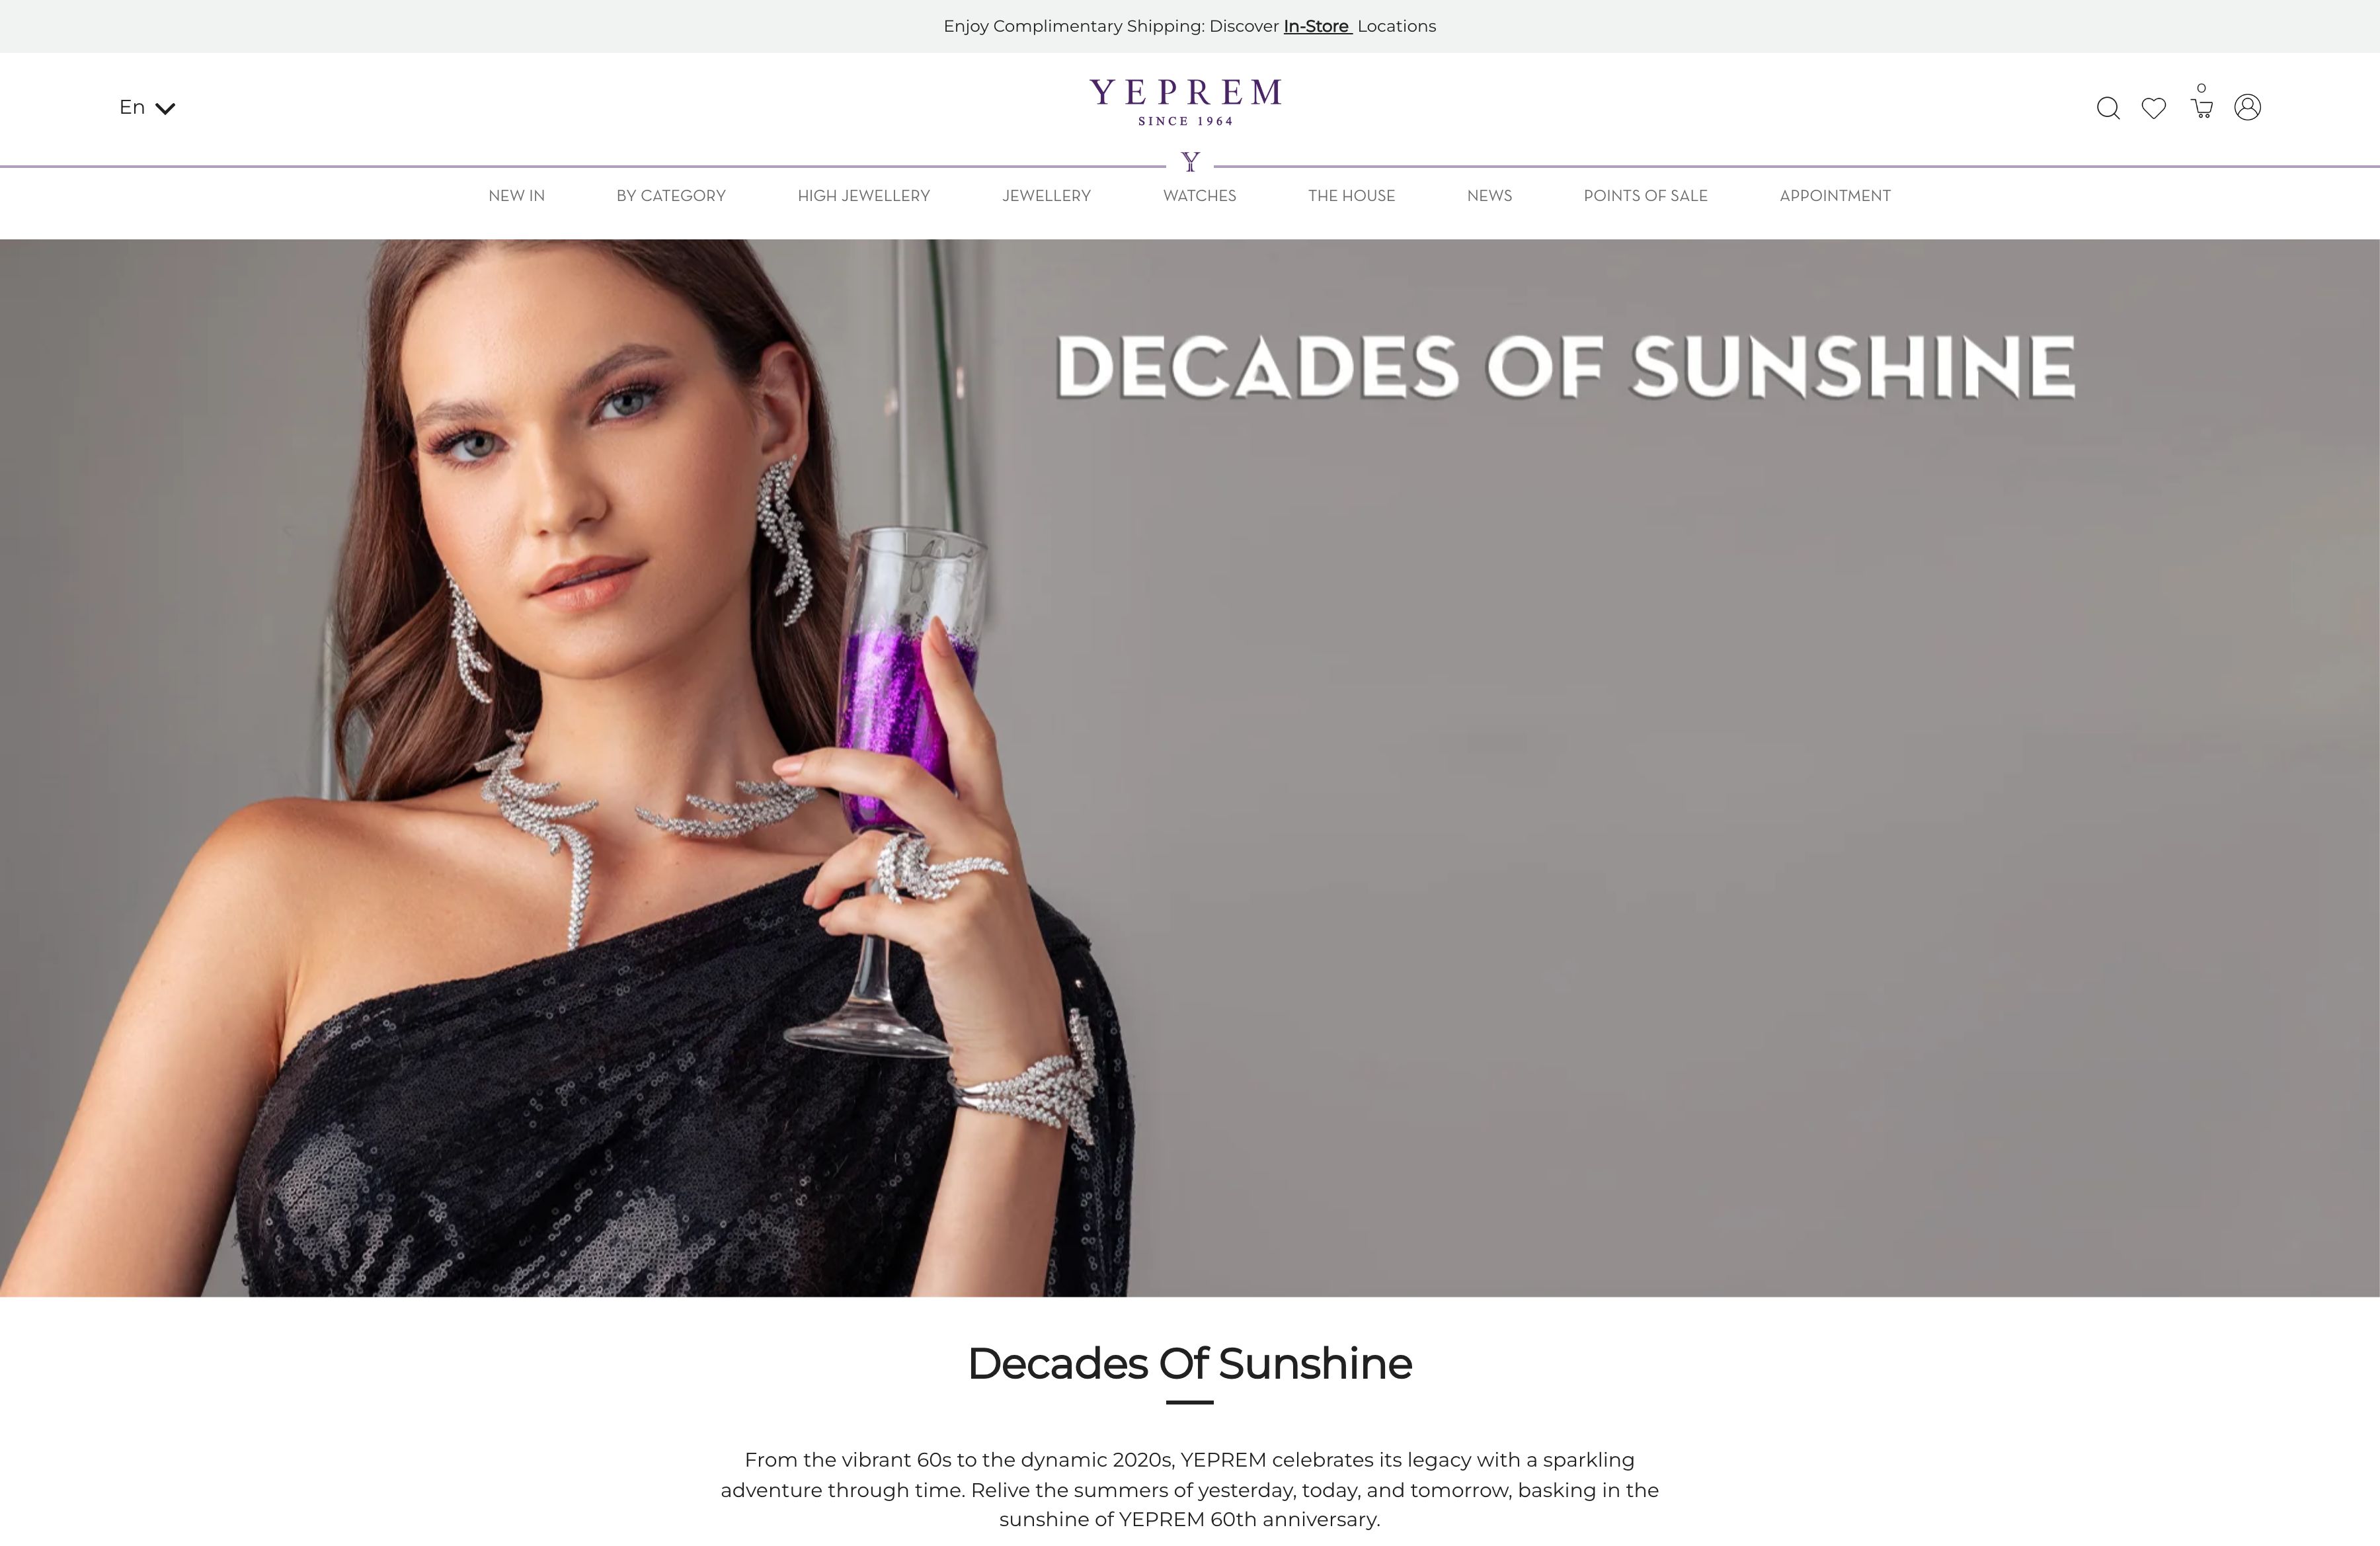Screen dimensions: 2380x1546
Task: Open POINTS OF SALE page
Action: click(x=1645, y=196)
